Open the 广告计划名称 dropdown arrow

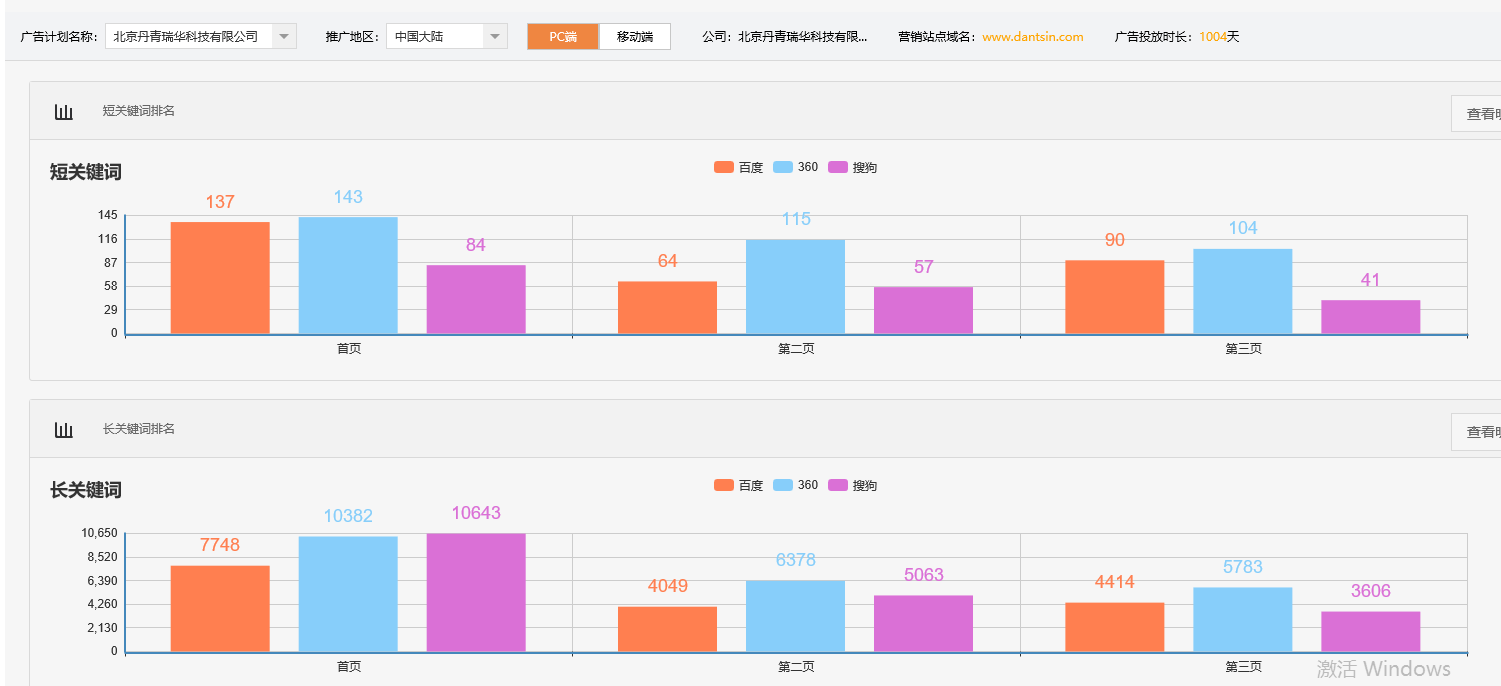point(284,36)
